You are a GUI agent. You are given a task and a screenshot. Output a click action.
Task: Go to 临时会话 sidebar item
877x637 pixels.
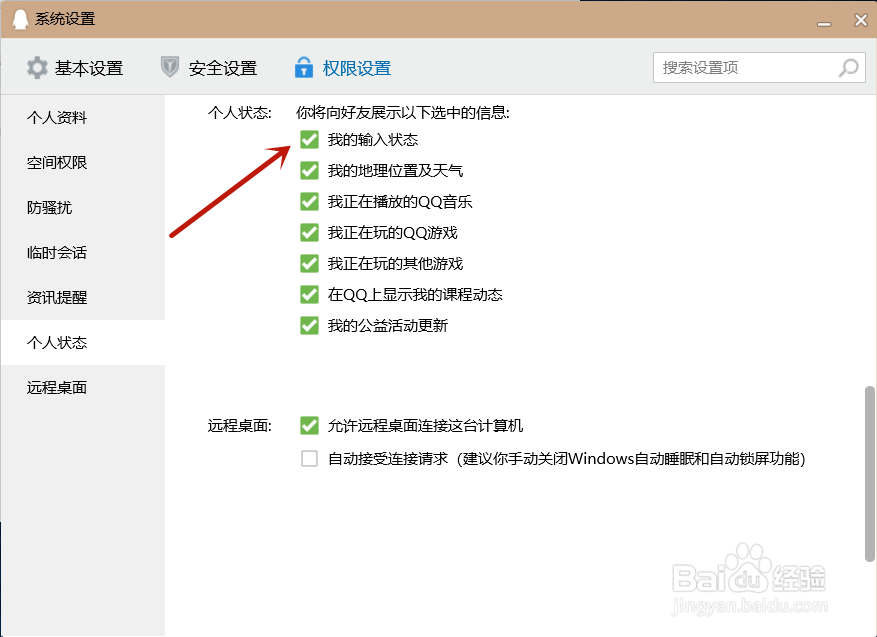[83, 253]
